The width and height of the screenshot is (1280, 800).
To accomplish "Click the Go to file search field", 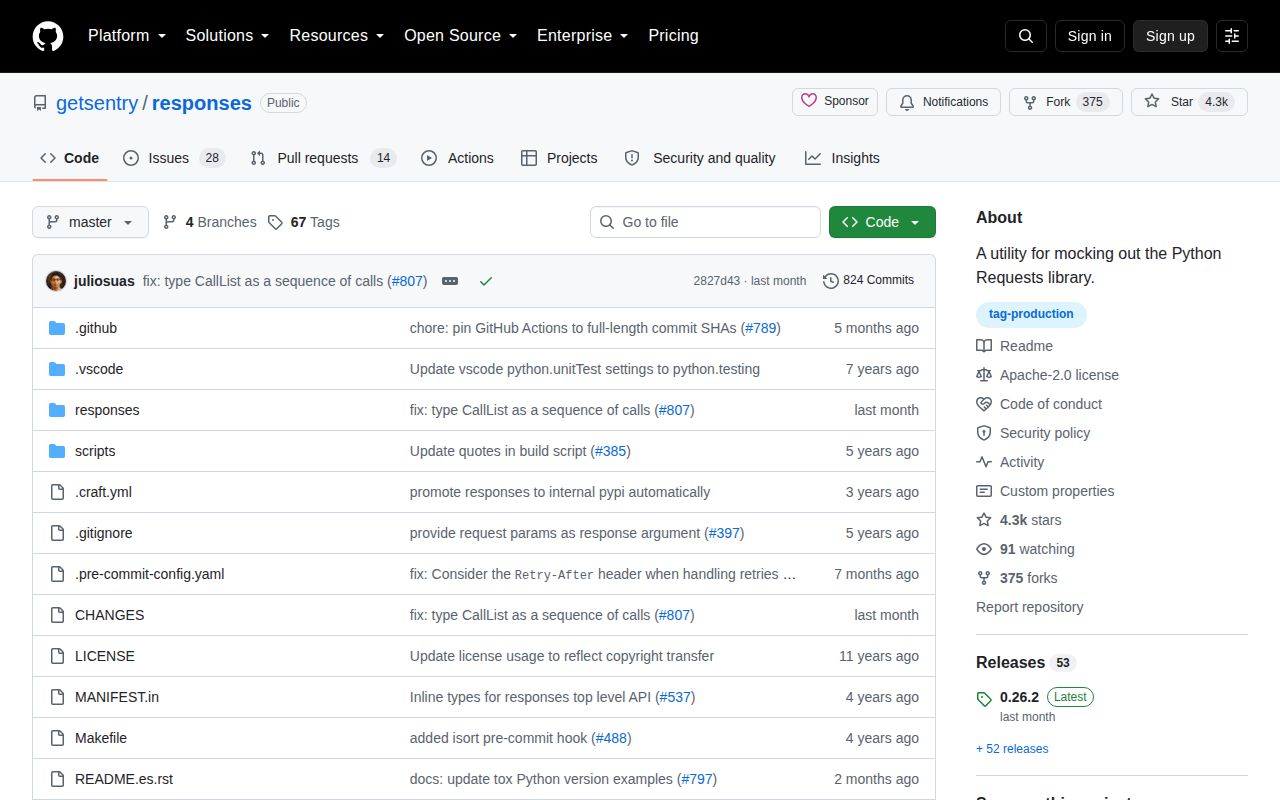I will click(705, 222).
